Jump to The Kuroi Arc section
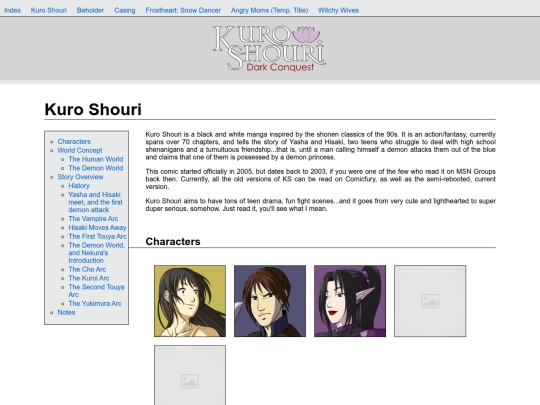The height and width of the screenshot is (405, 540). pos(89,278)
